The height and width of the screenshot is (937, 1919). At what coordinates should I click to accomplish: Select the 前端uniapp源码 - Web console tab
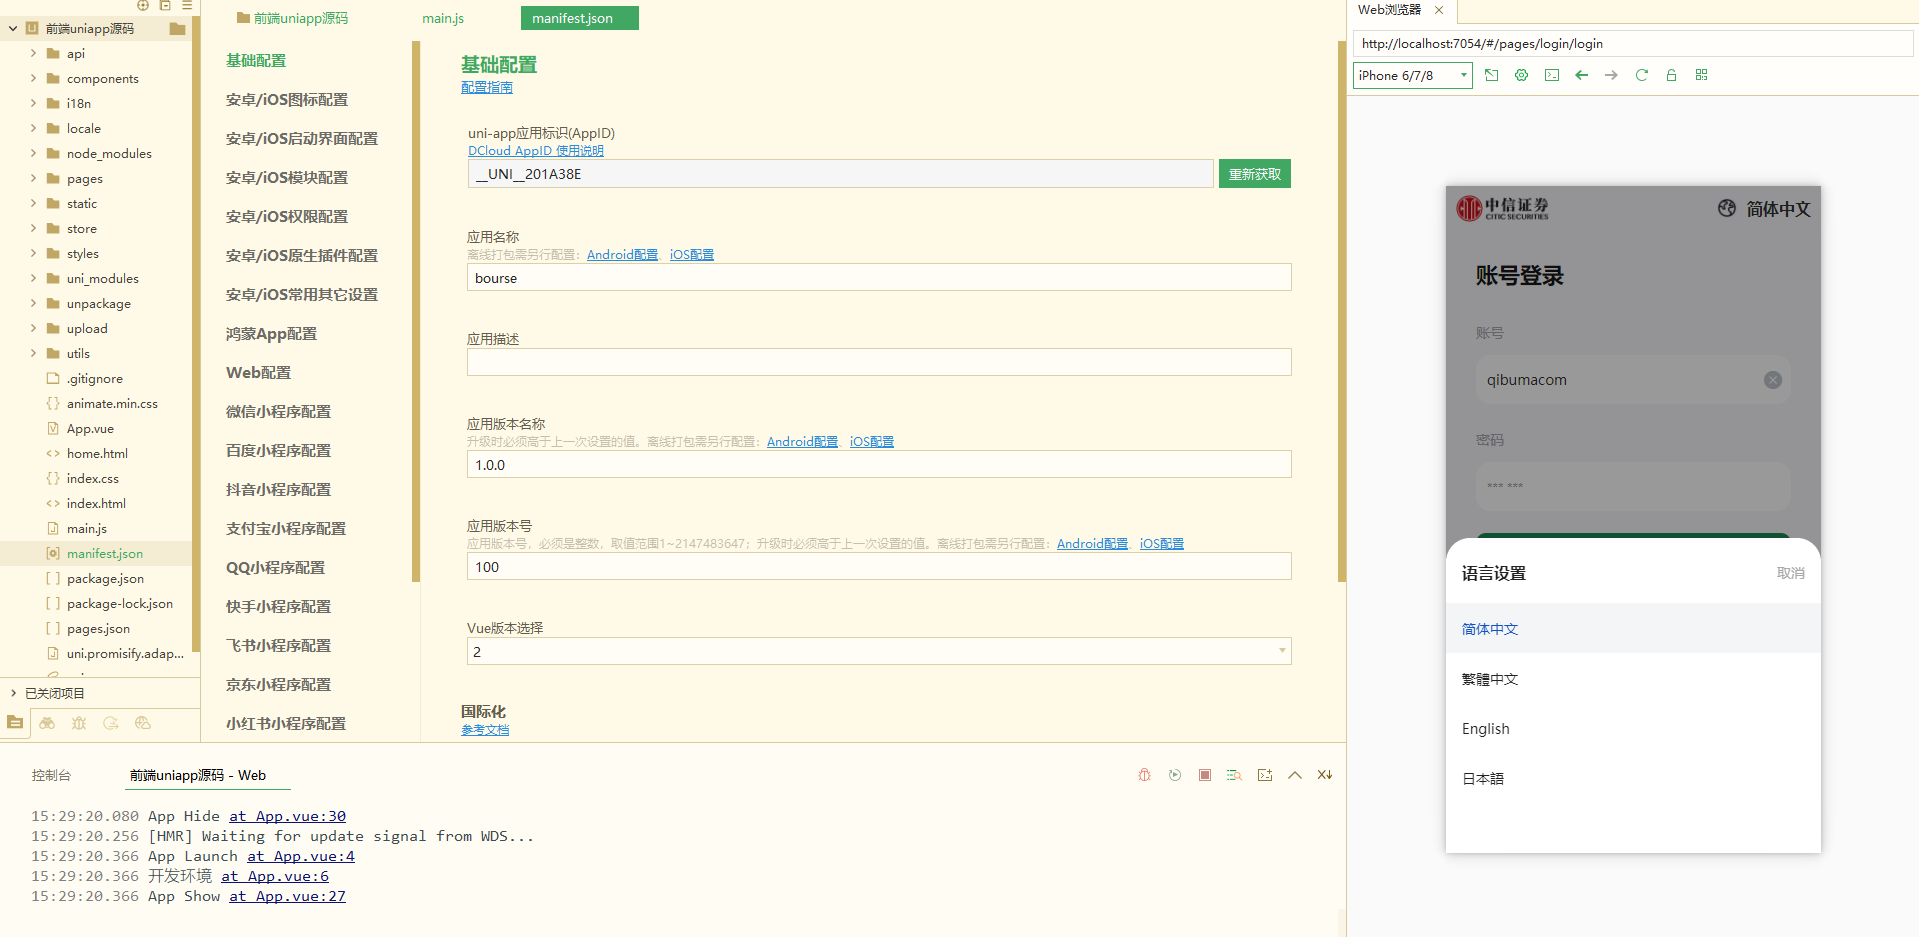[x=198, y=775]
